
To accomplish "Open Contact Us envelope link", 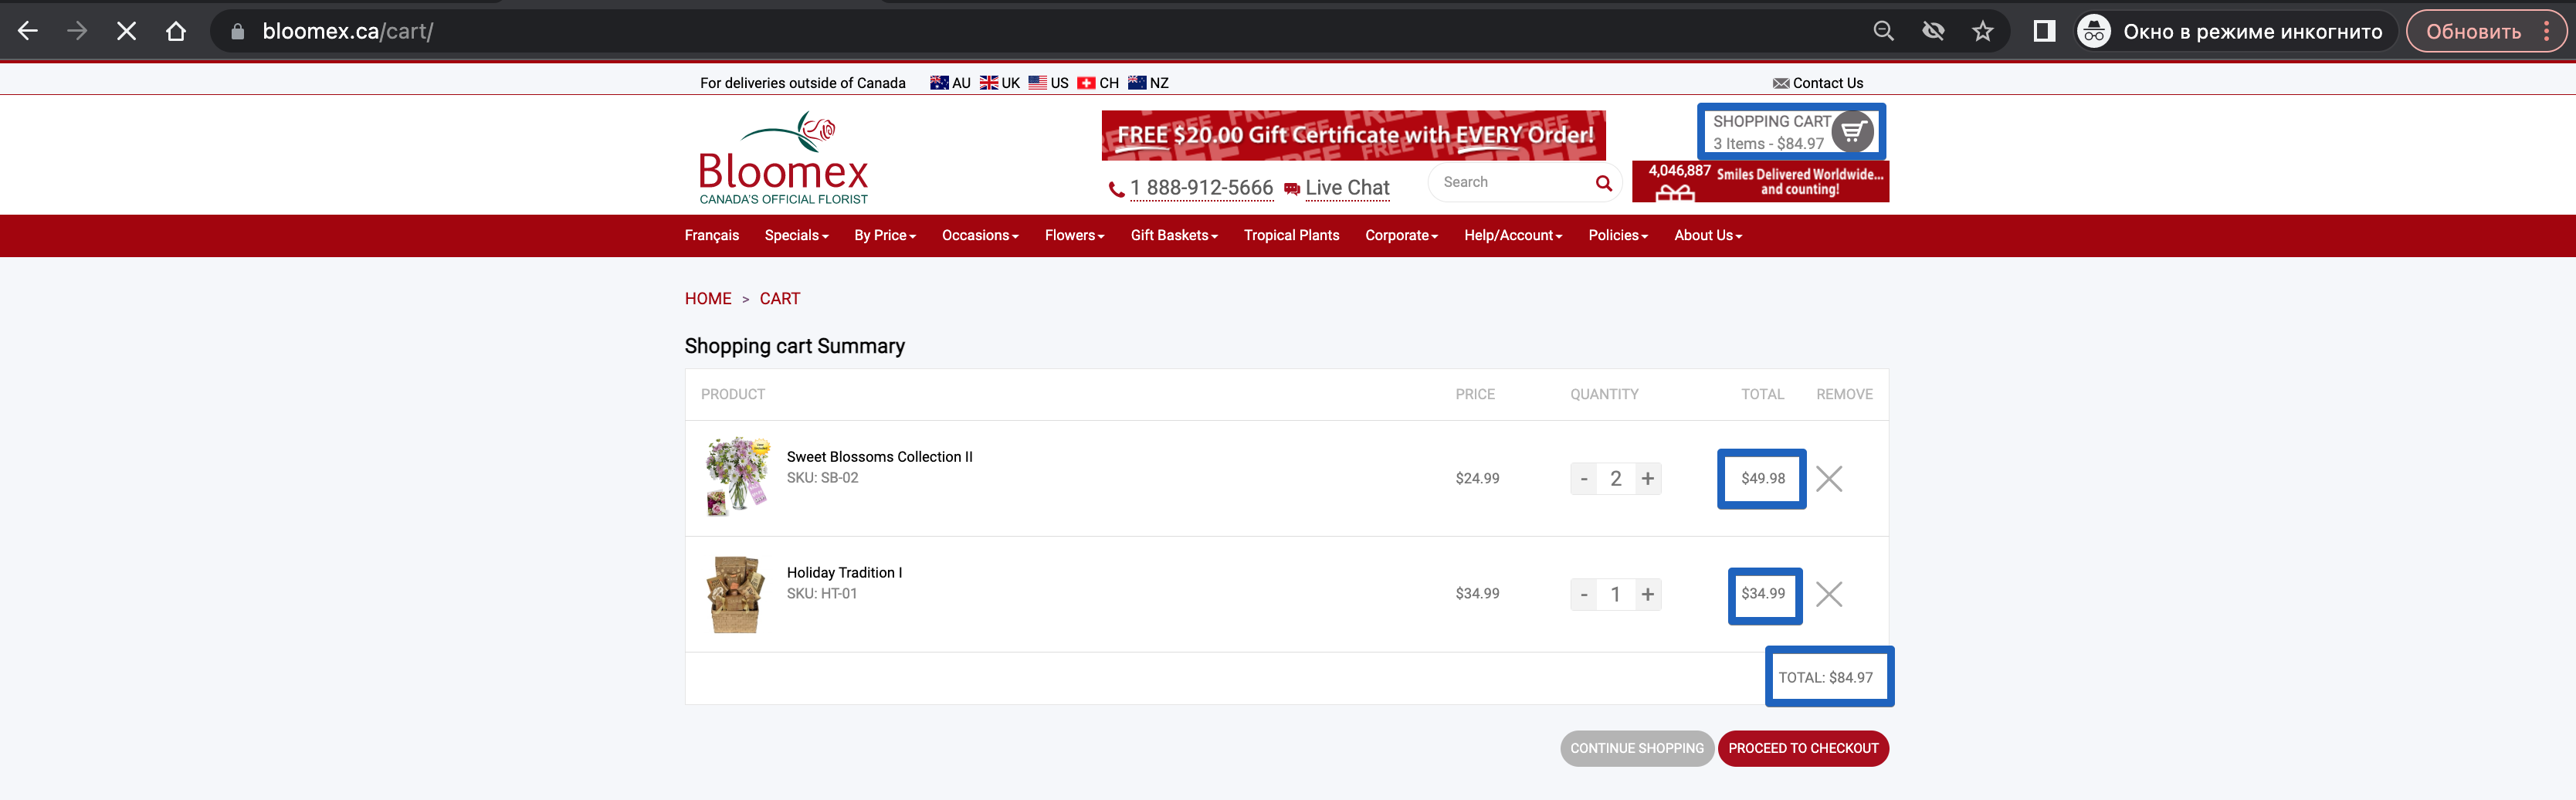I will (x=1817, y=83).
